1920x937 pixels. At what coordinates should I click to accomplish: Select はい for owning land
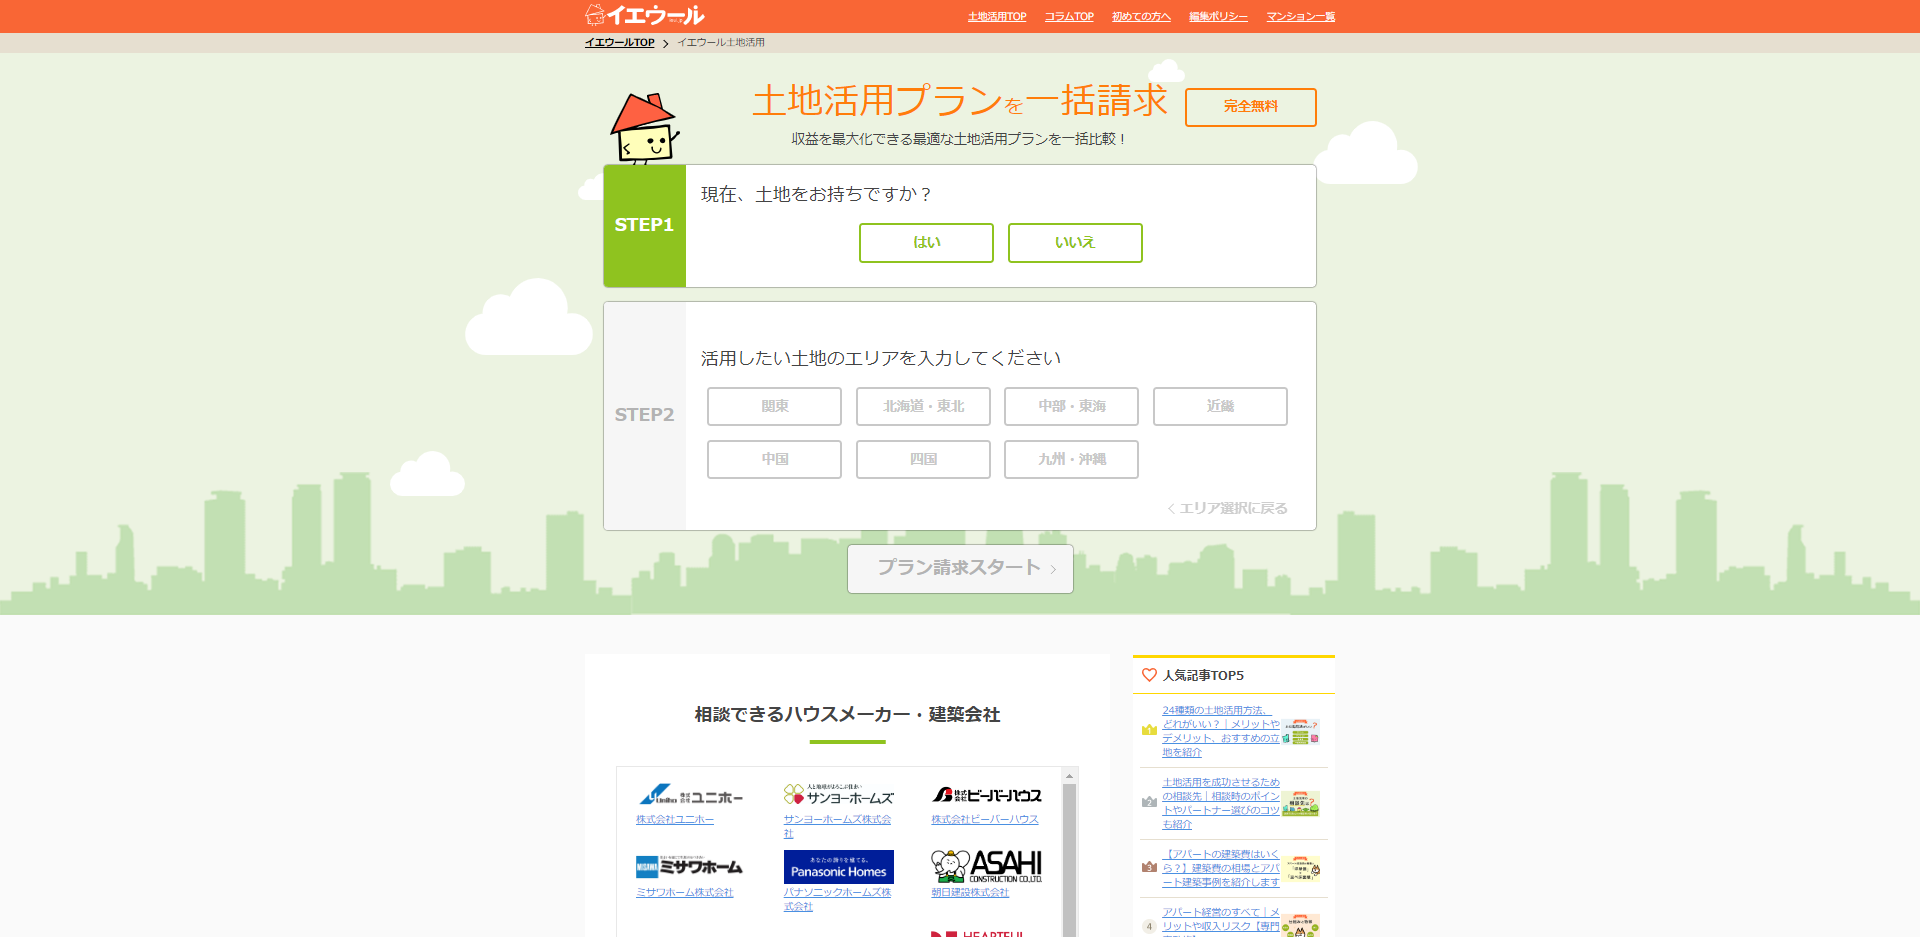pos(926,243)
